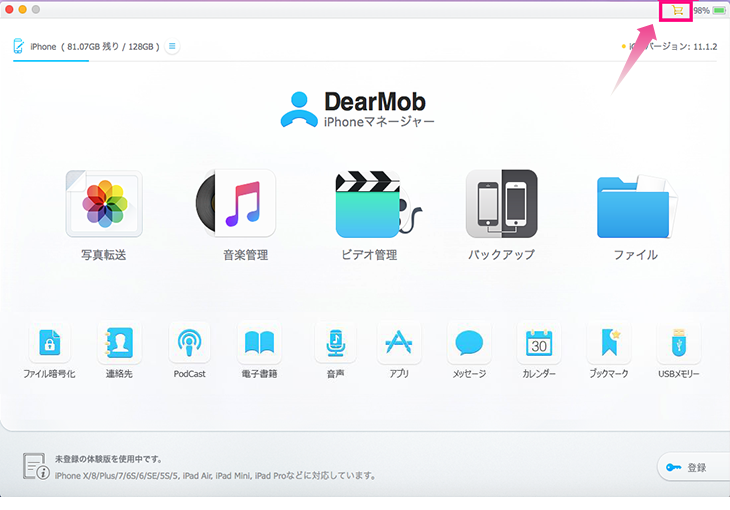
Task: Click the supported devices text line
Action: 215,476
